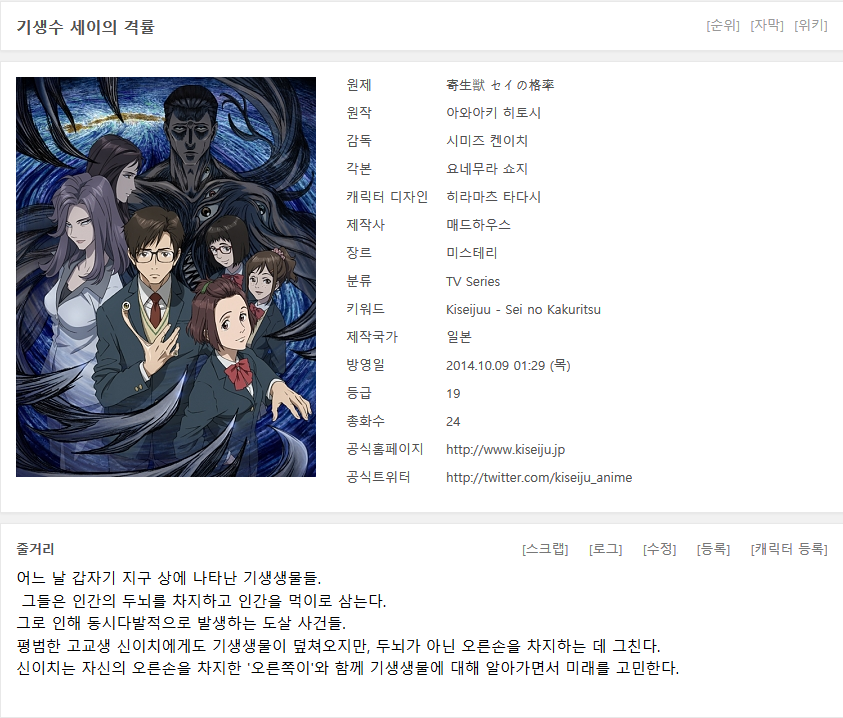Open the [자막] subtitles link
Screen dimensions: 843x718
coord(767,25)
